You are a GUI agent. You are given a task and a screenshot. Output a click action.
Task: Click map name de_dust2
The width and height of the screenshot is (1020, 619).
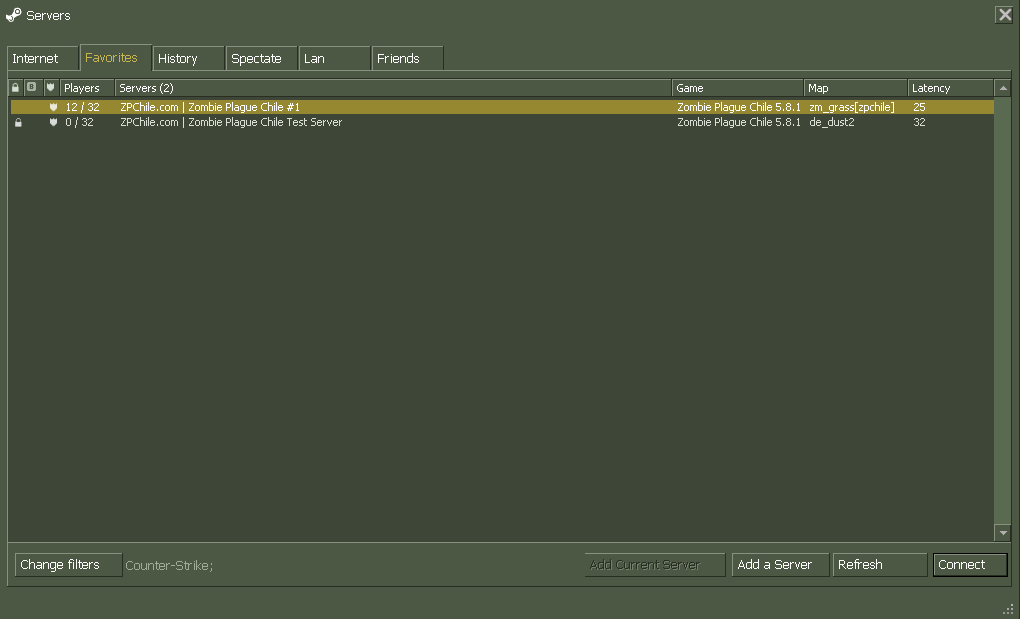coord(831,122)
